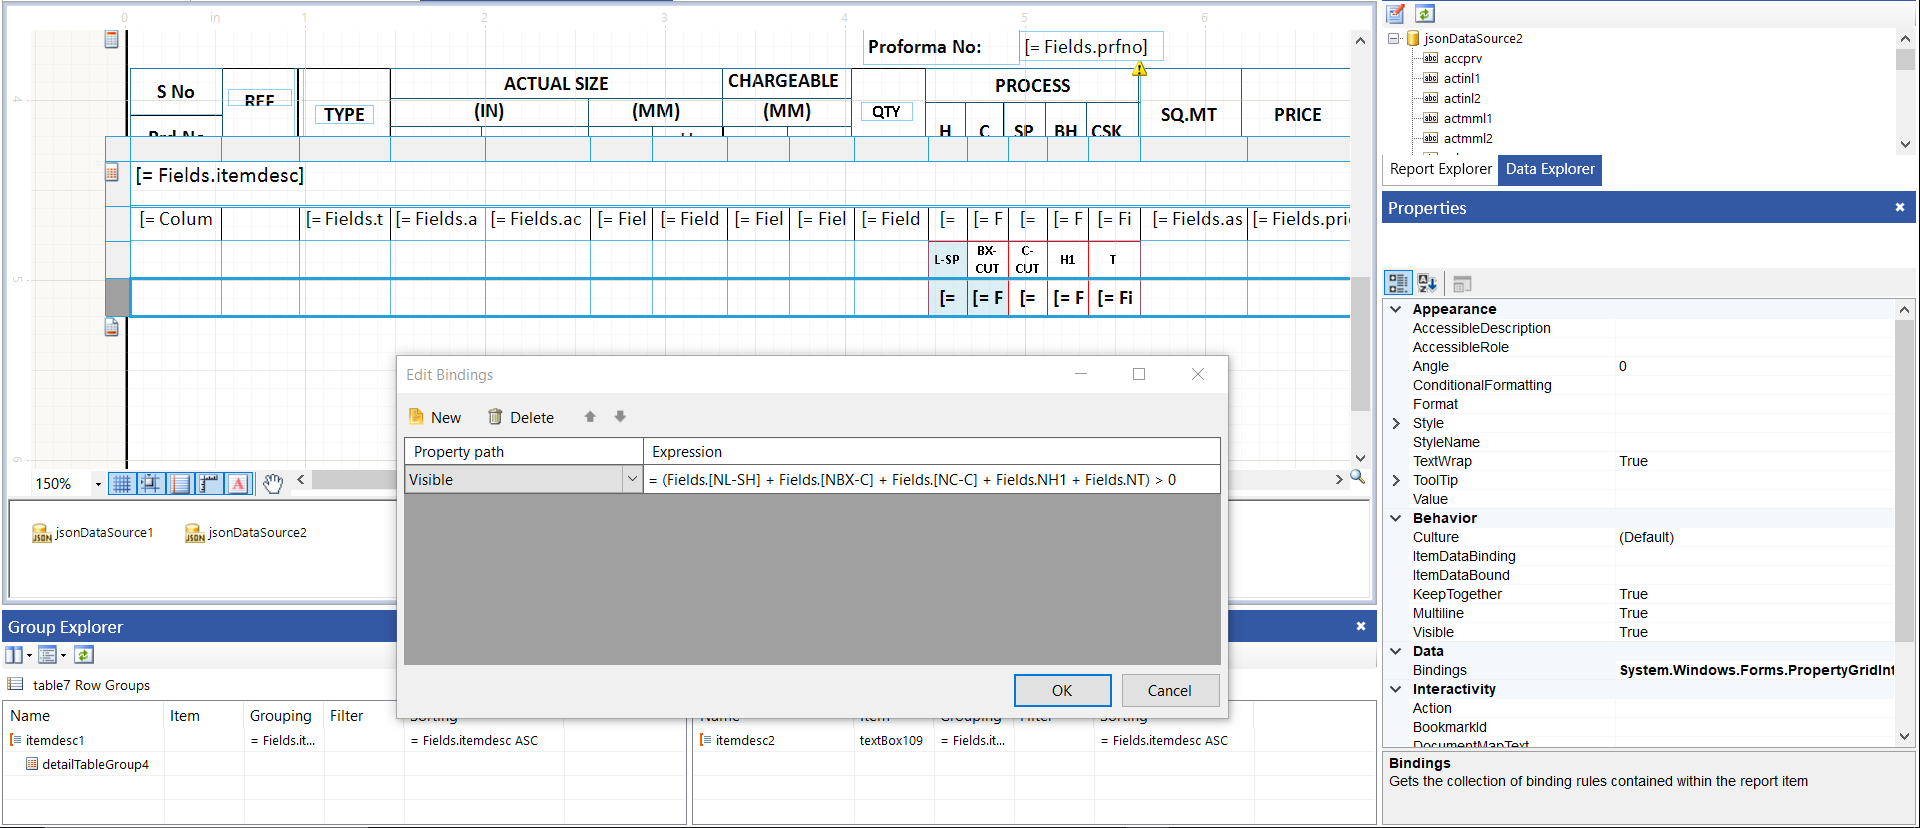The width and height of the screenshot is (1920, 828).
Task: Select the pan hand tool
Action: click(273, 484)
